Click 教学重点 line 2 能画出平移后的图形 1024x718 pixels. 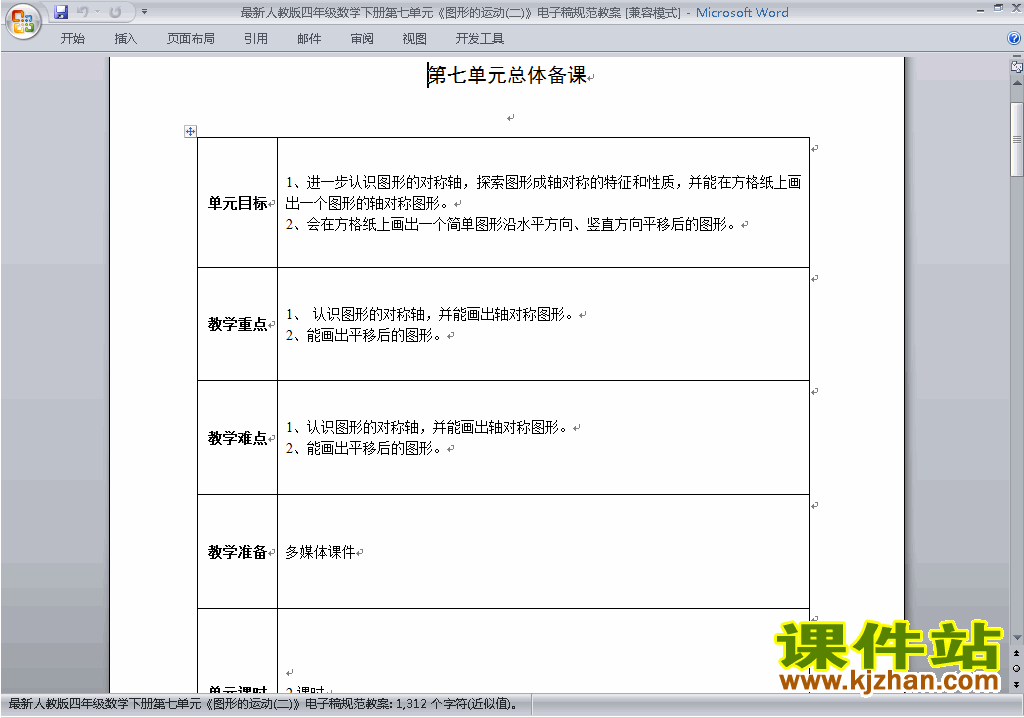[364, 335]
